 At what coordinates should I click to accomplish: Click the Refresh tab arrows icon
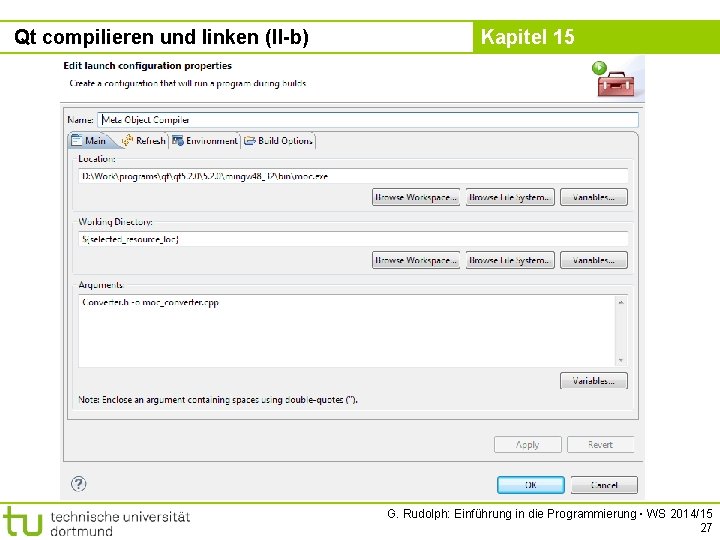[127, 140]
